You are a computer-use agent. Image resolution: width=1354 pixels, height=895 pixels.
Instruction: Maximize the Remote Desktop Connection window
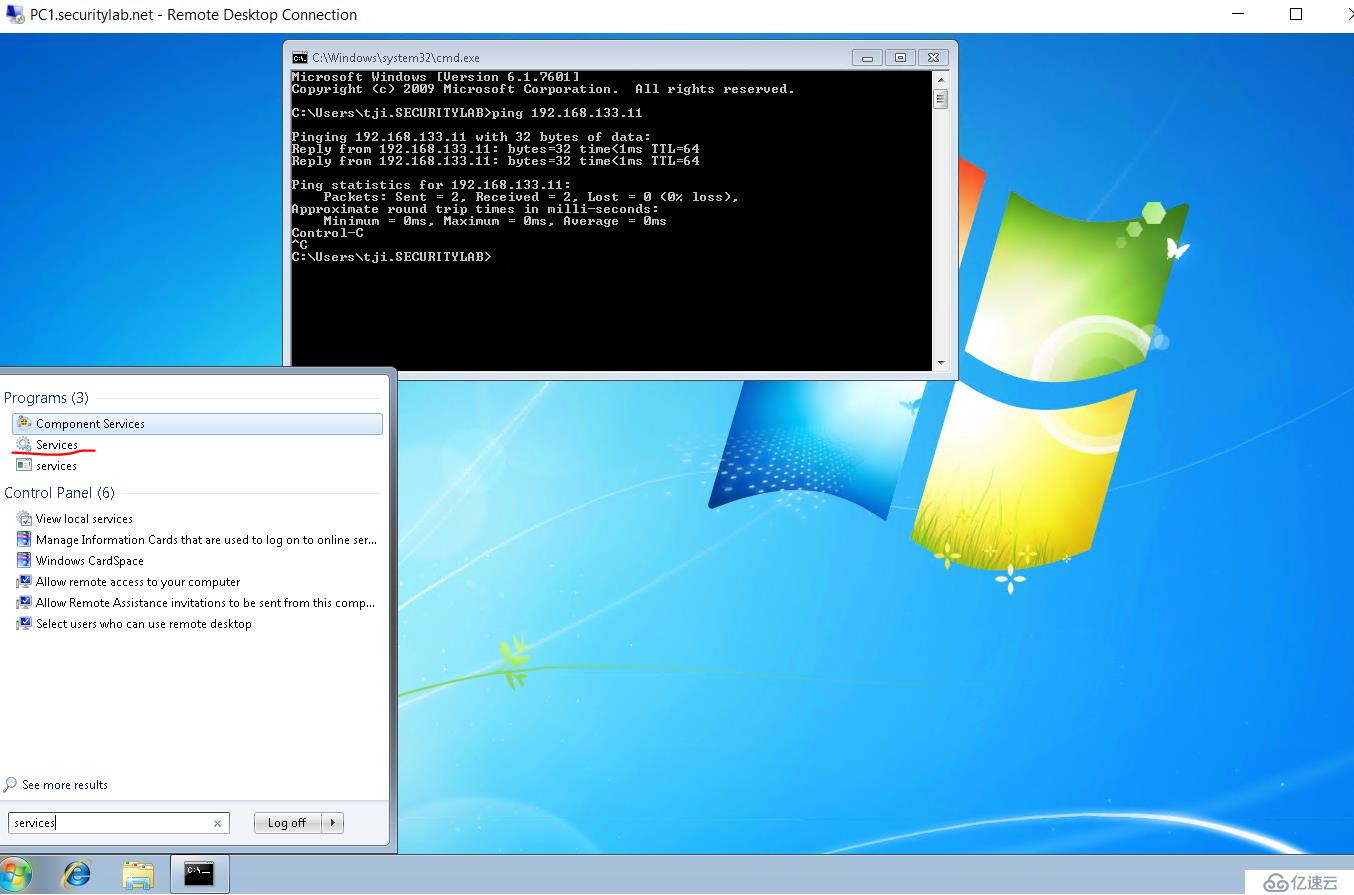point(1296,14)
